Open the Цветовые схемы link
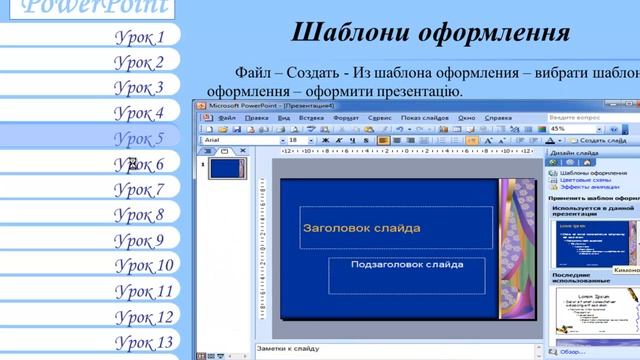The height and width of the screenshot is (360, 640). coord(585,180)
